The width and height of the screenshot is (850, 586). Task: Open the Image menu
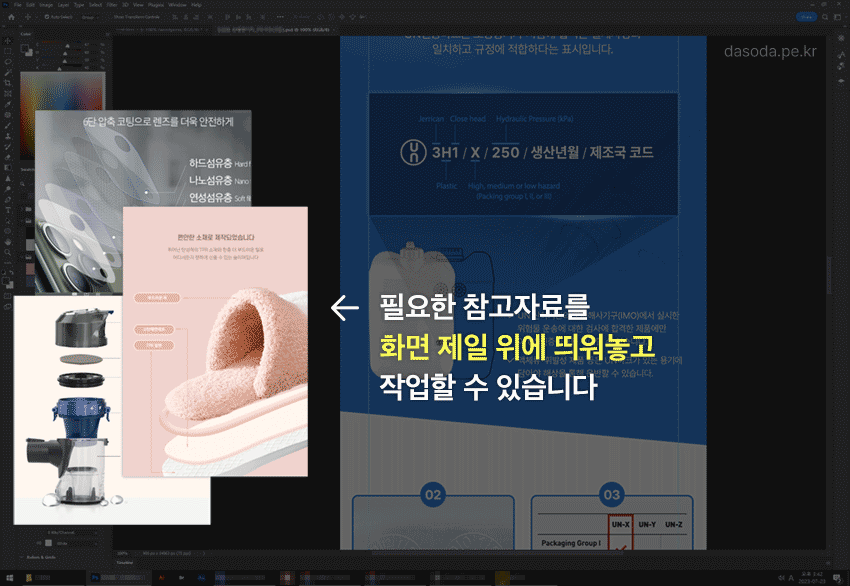coord(46,4)
